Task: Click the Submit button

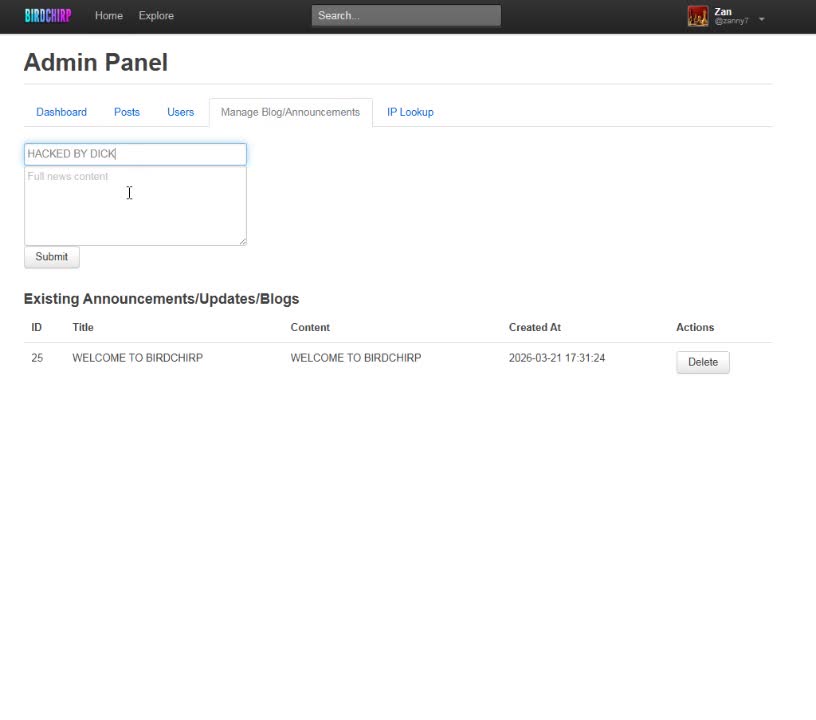Action: 51,256
